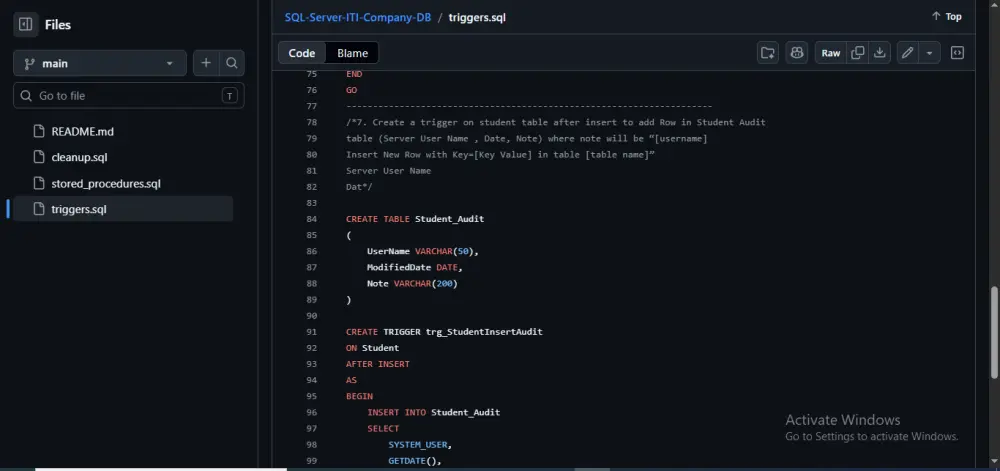Click the Files panel heading
The width and height of the screenshot is (1000, 471).
(57, 25)
